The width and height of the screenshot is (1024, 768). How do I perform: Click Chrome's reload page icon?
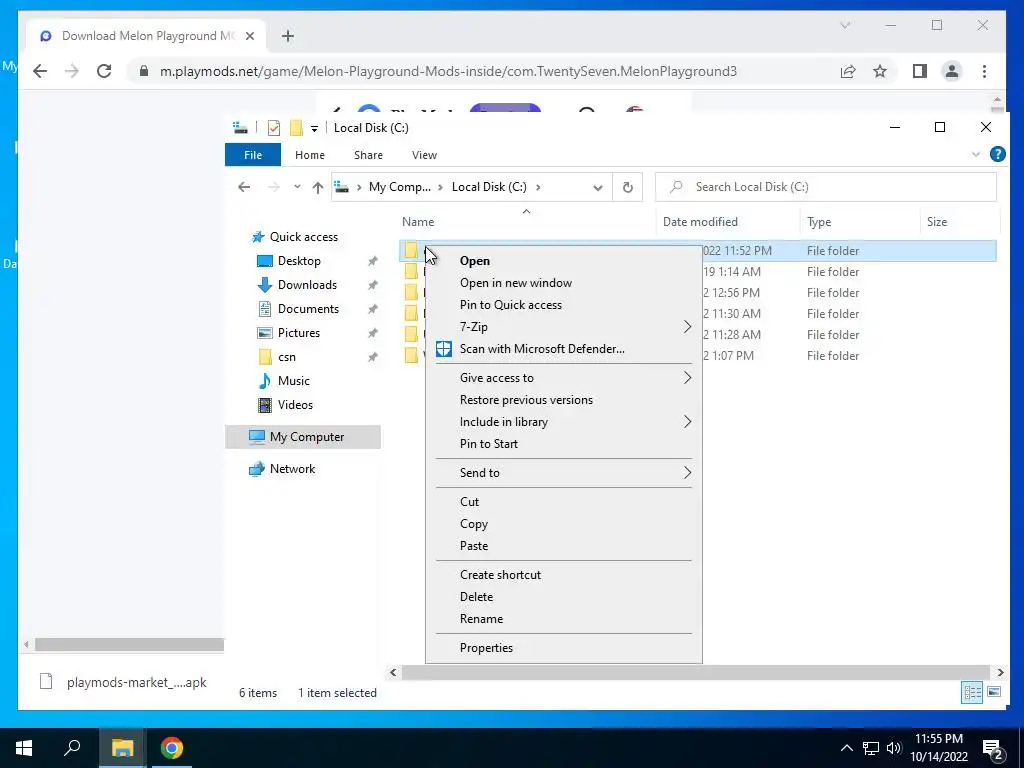[104, 71]
